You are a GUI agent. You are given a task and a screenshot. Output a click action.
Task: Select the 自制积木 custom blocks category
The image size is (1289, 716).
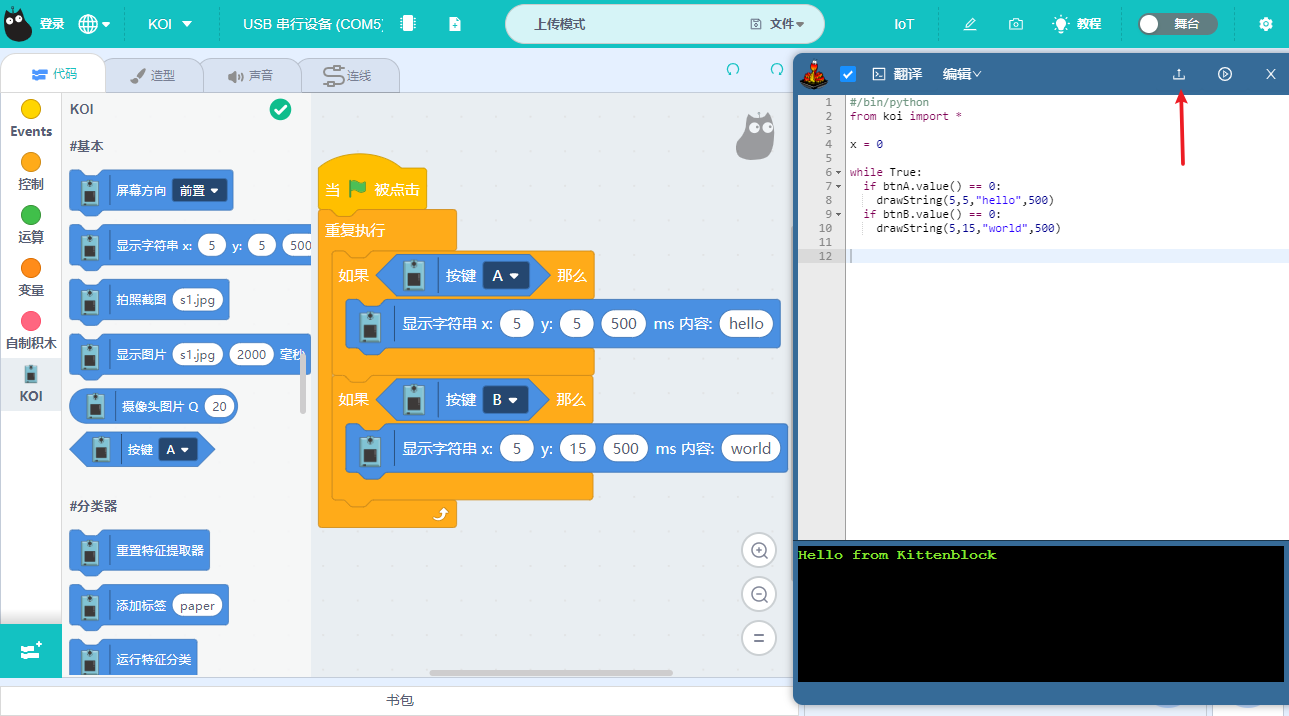click(31, 331)
